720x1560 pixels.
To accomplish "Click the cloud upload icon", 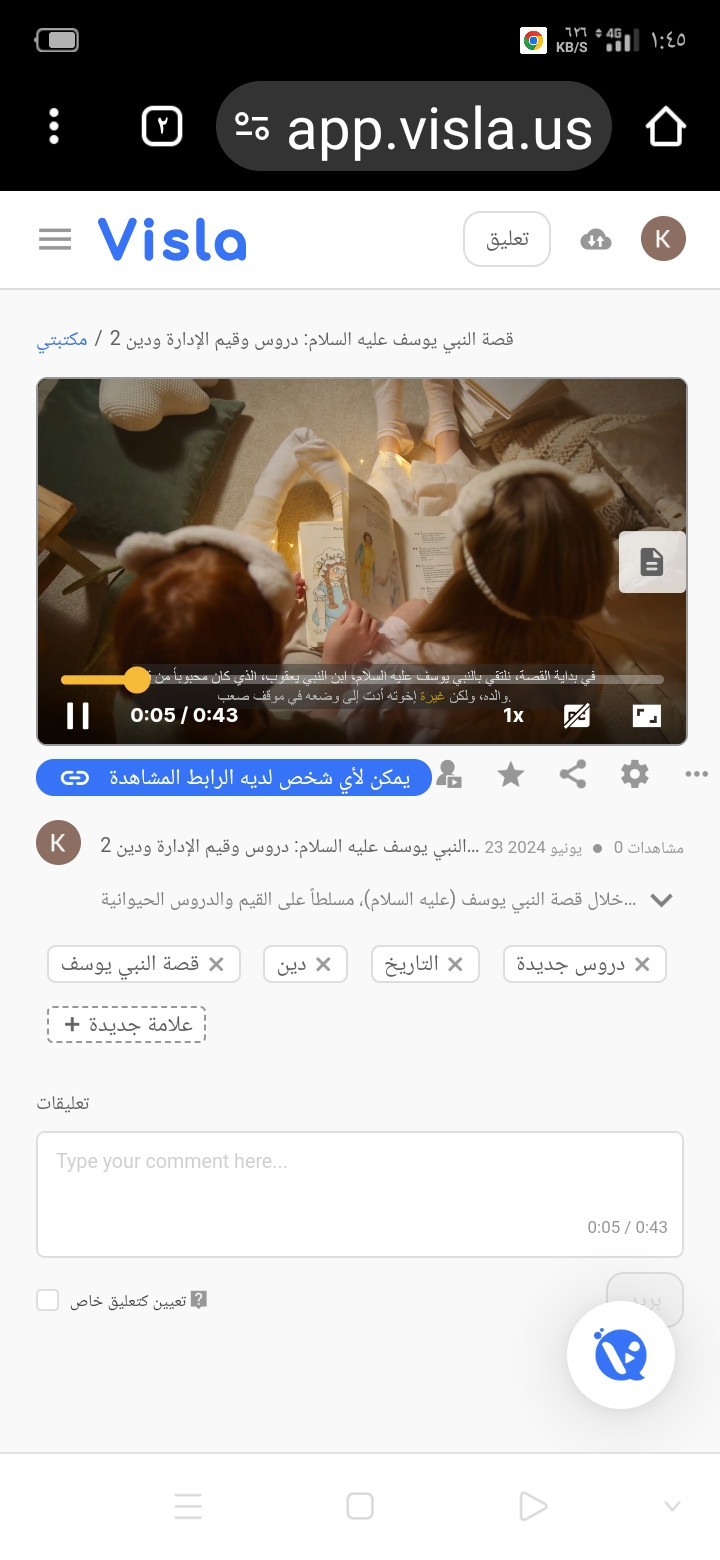I will 596,239.
